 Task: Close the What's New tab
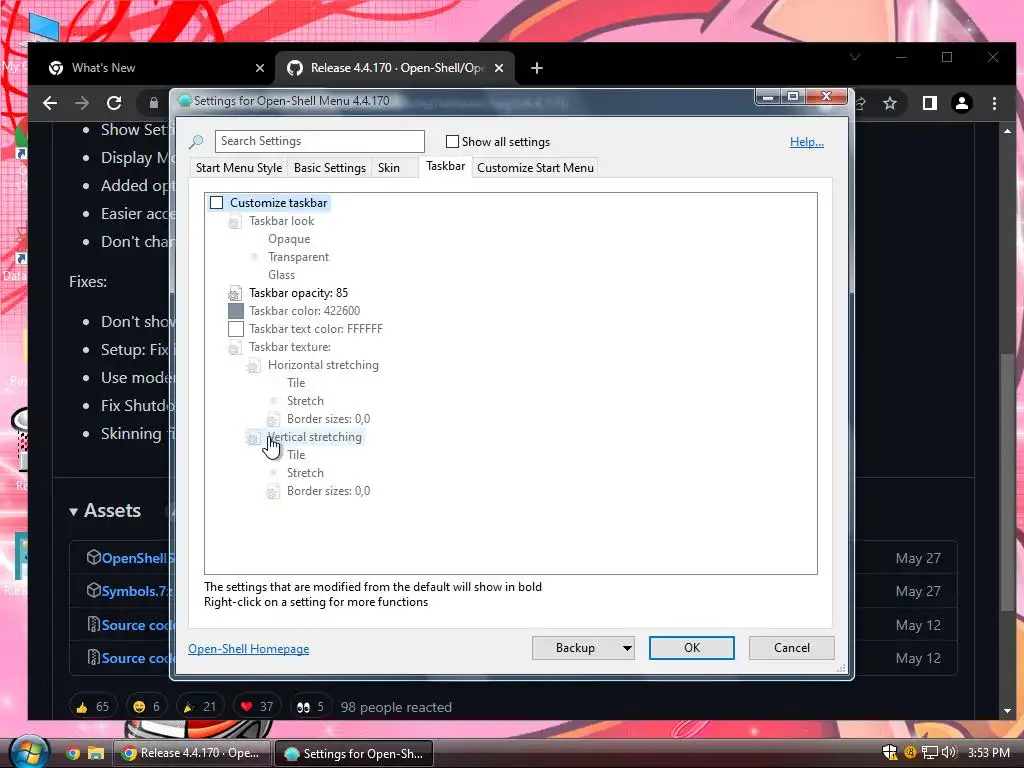[x=260, y=68]
